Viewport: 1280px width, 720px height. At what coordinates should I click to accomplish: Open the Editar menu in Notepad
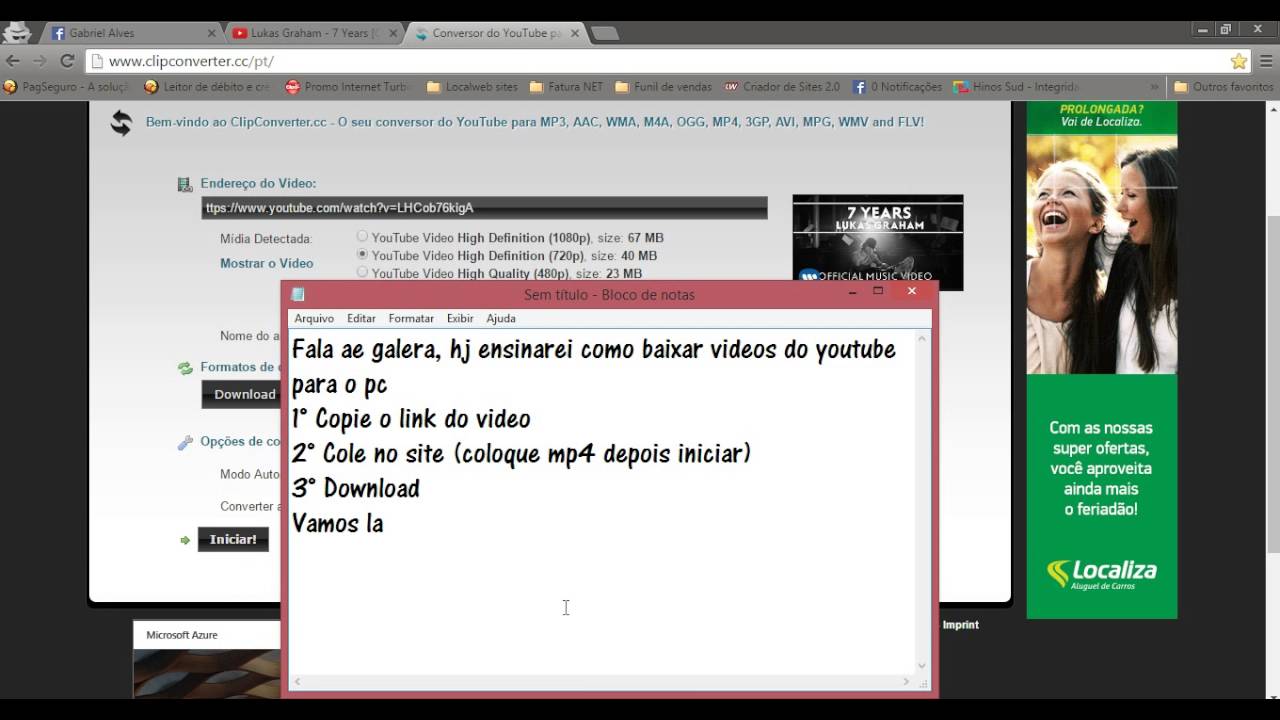click(x=361, y=318)
